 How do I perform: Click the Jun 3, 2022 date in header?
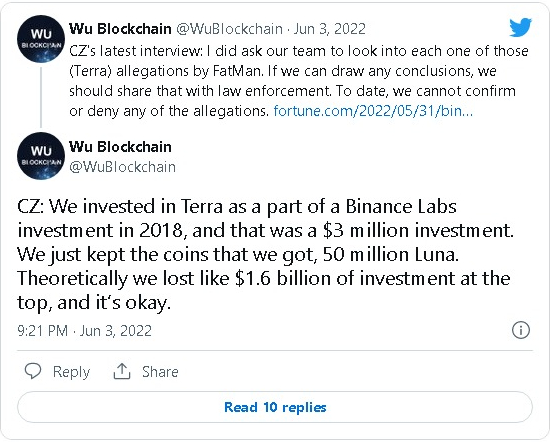pyautogui.click(x=329, y=29)
